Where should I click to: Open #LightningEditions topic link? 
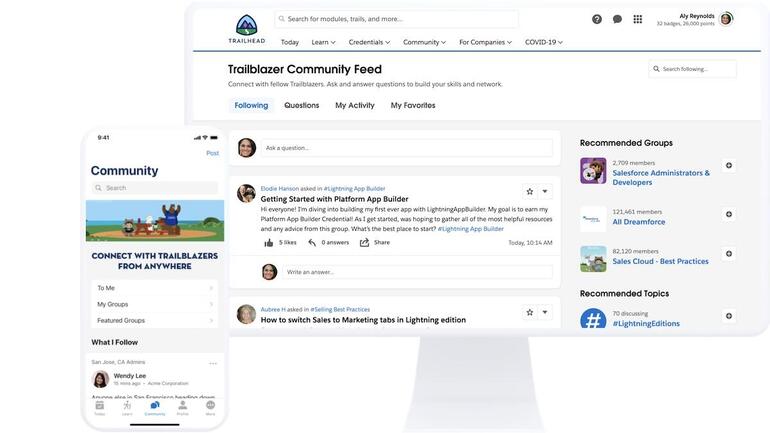[x=646, y=324]
